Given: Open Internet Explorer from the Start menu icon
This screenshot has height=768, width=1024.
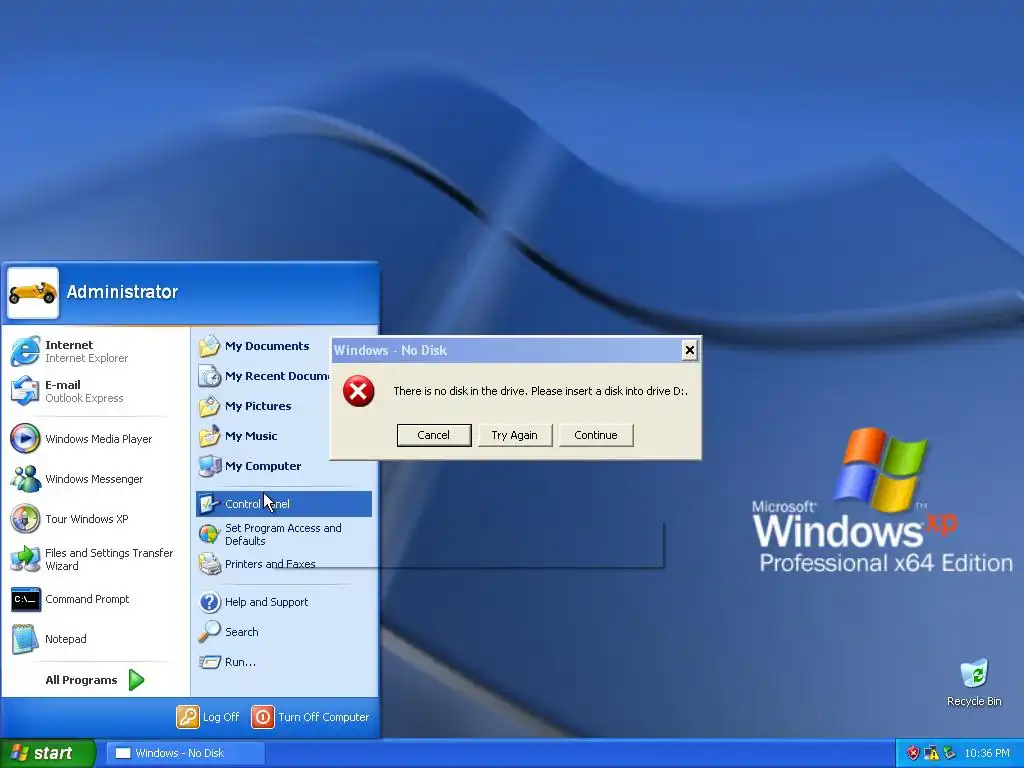Looking at the screenshot, I should click(x=25, y=351).
